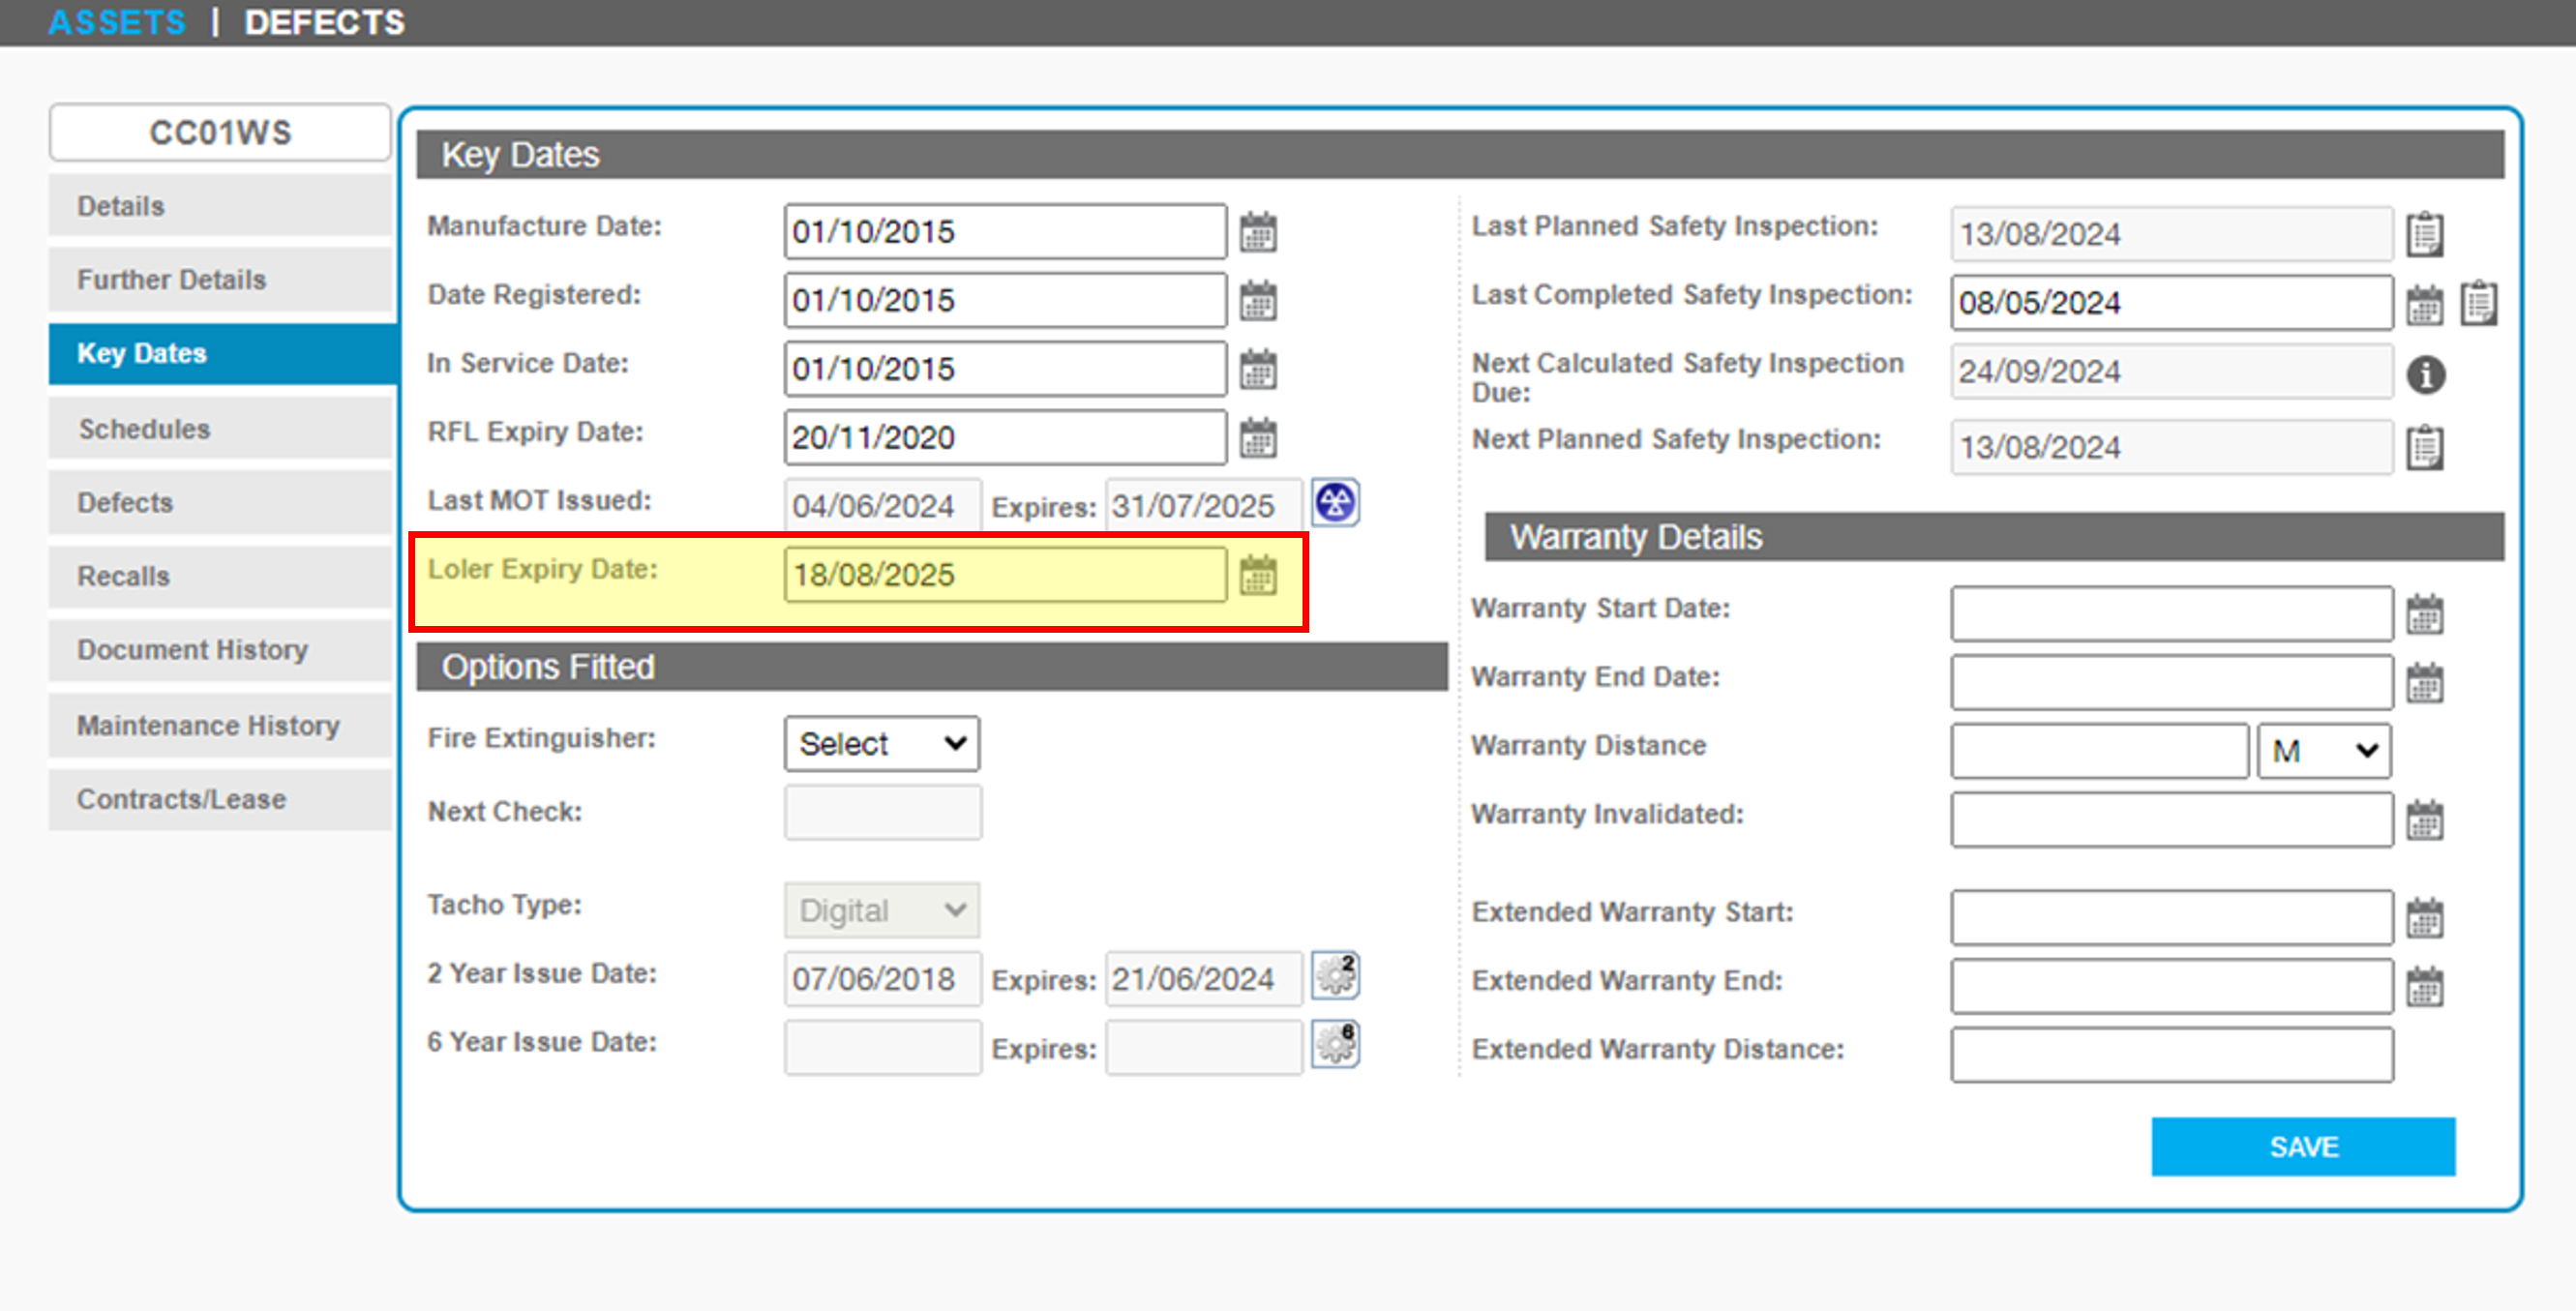The image size is (2576, 1311).
Task: Click the SAVE button
Action: click(2303, 1147)
